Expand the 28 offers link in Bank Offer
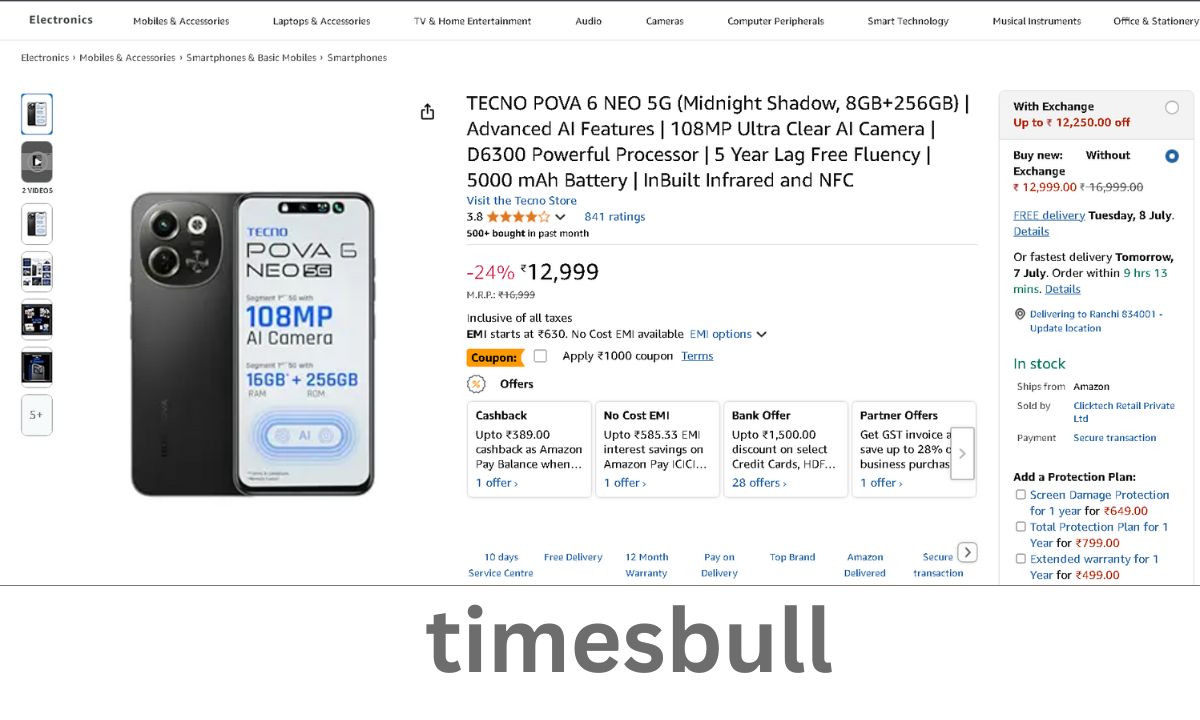 tap(759, 483)
